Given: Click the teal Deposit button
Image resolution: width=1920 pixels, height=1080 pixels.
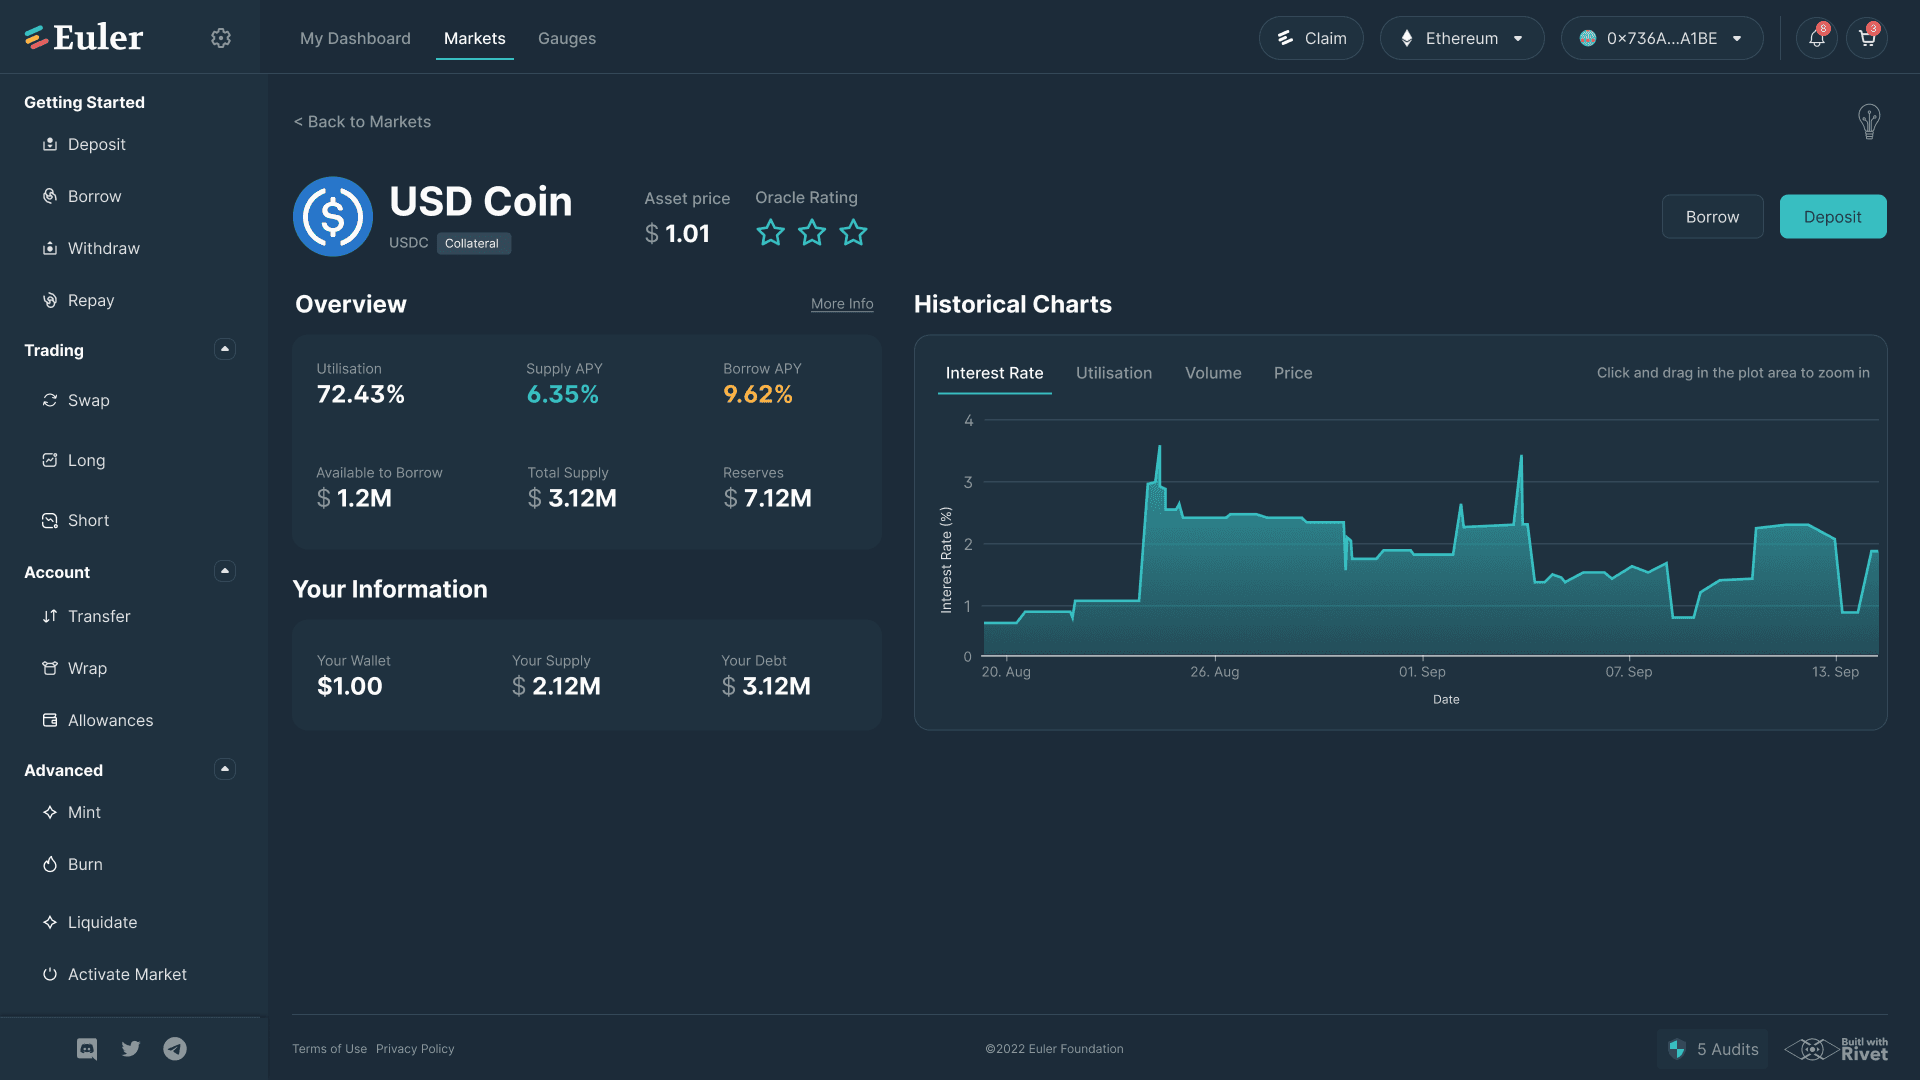Looking at the screenshot, I should [1832, 217].
